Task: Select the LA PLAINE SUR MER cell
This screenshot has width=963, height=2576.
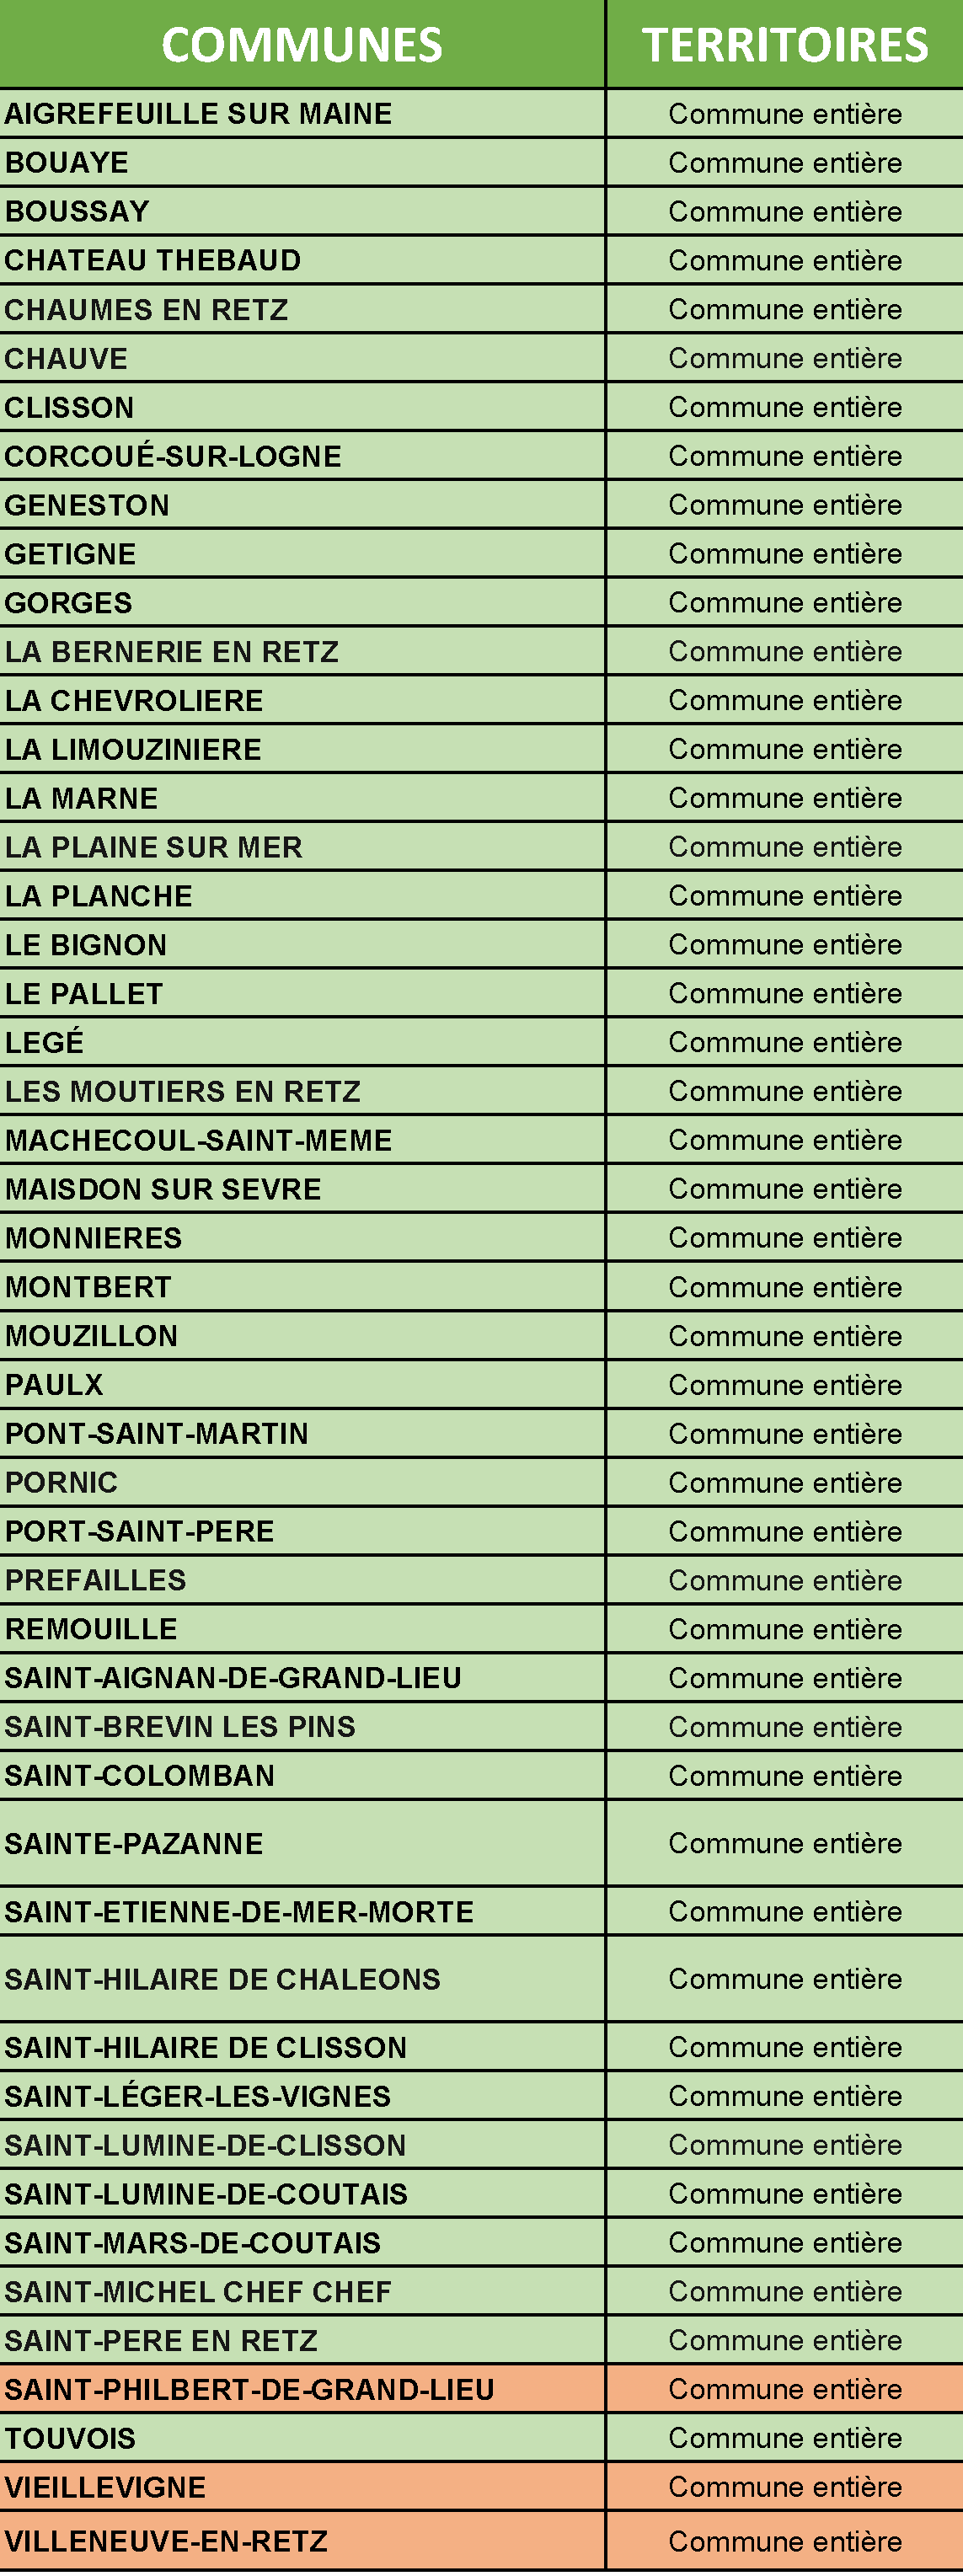Action: point(154,848)
